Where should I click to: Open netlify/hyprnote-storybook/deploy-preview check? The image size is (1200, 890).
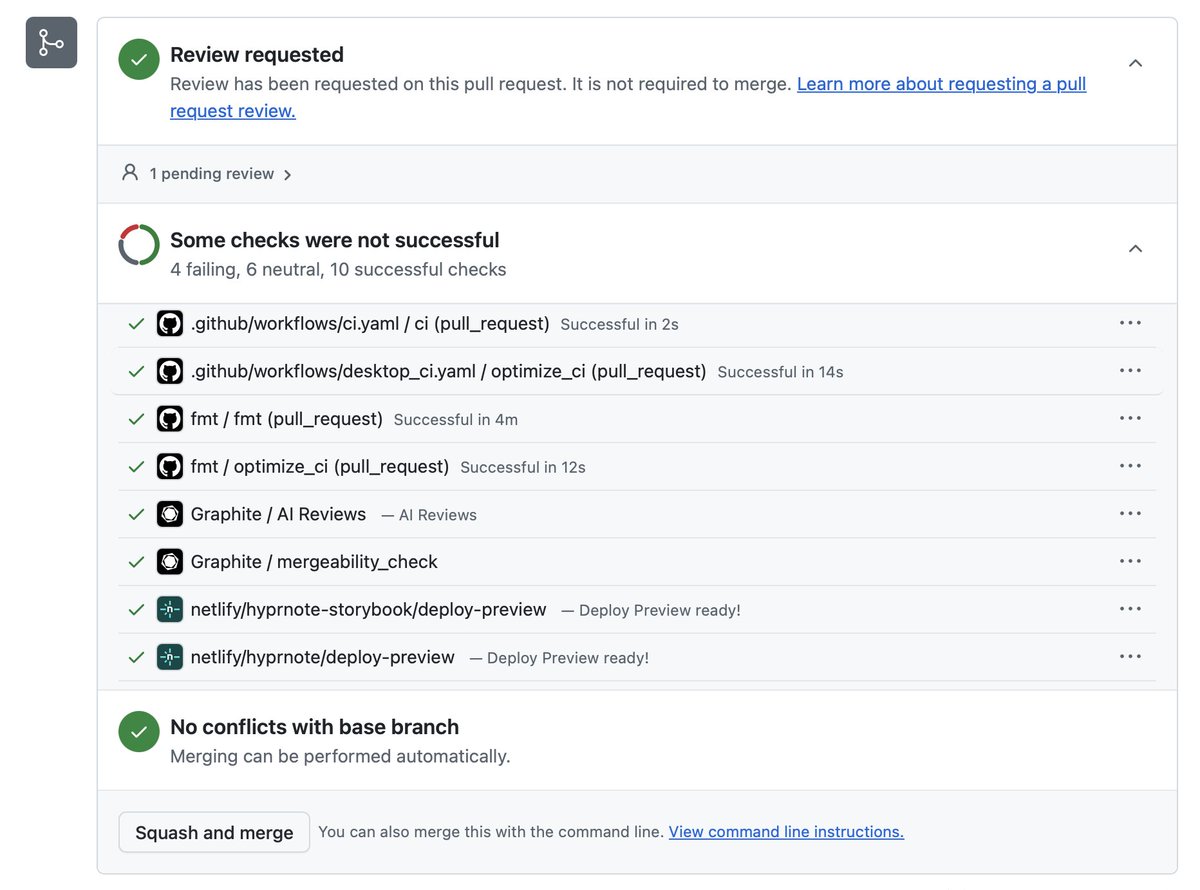coord(368,609)
